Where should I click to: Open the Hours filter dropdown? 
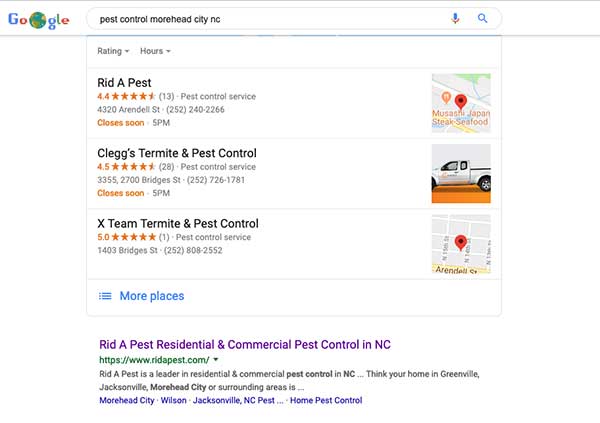click(155, 51)
